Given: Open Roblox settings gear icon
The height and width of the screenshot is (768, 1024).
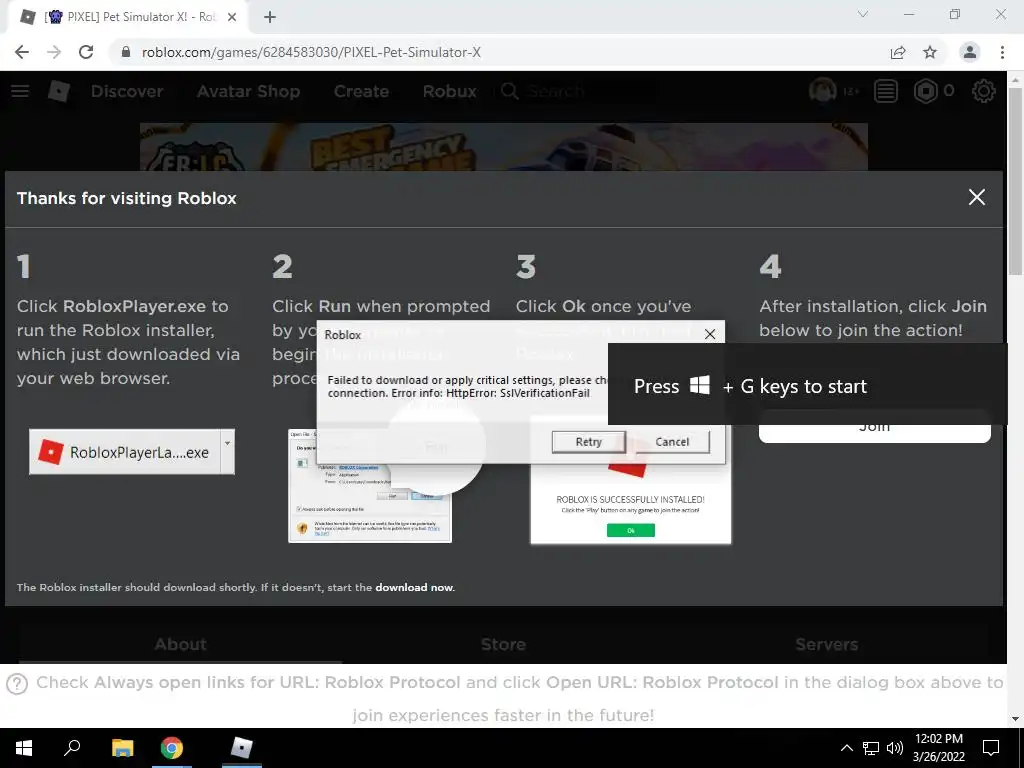Looking at the screenshot, I should pyautogui.click(x=984, y=91).
